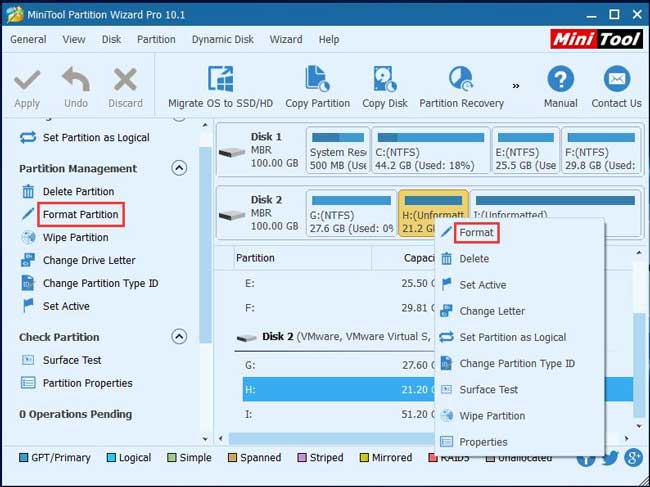Click GPT/Primary legend color swatch

click(x=24, y=458)
